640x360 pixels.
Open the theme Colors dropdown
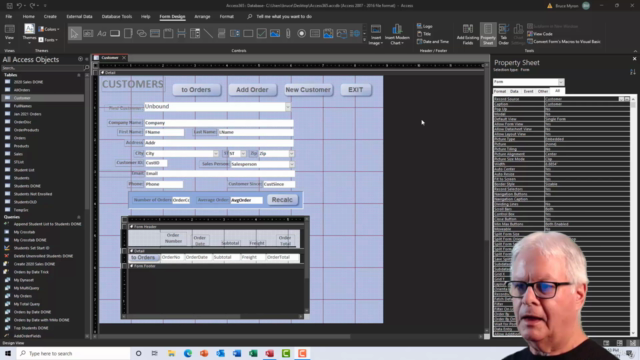(x=49, y=29)
